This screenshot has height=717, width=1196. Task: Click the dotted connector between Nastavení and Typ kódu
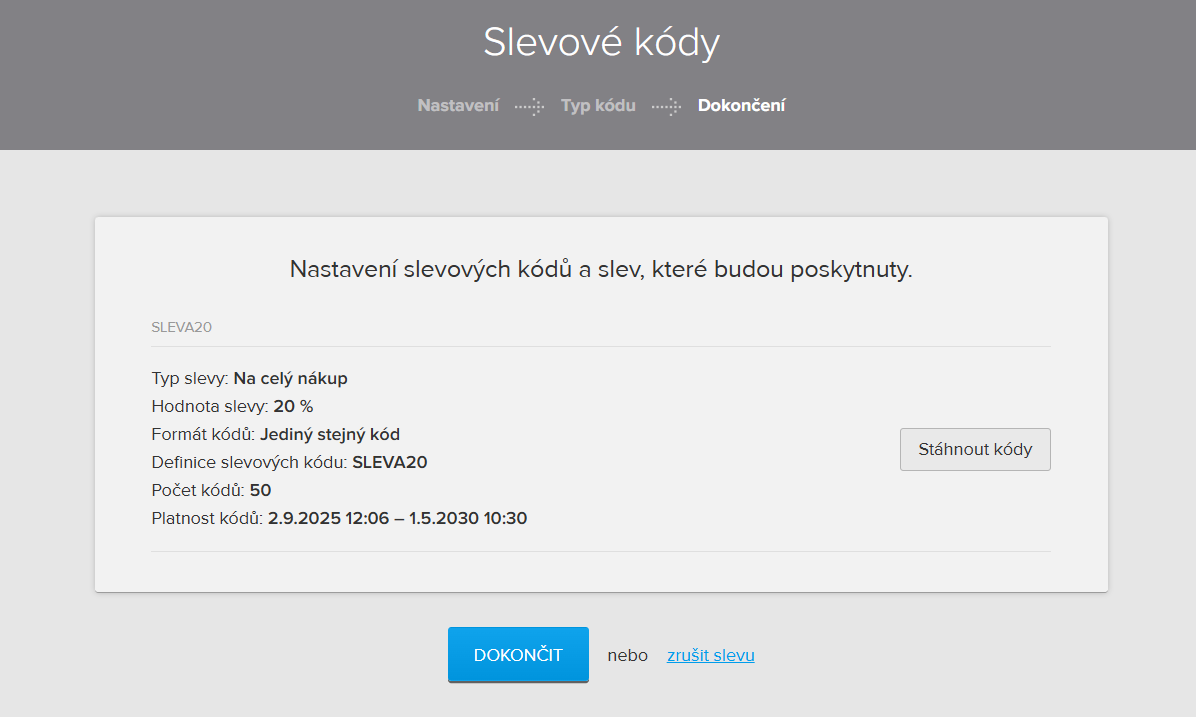click(x=531, y=105)
